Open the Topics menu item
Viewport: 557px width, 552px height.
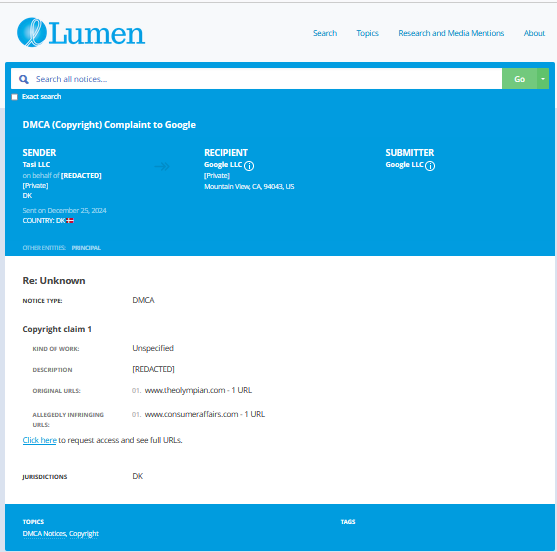pyautogui.click(x=367, y=33)
